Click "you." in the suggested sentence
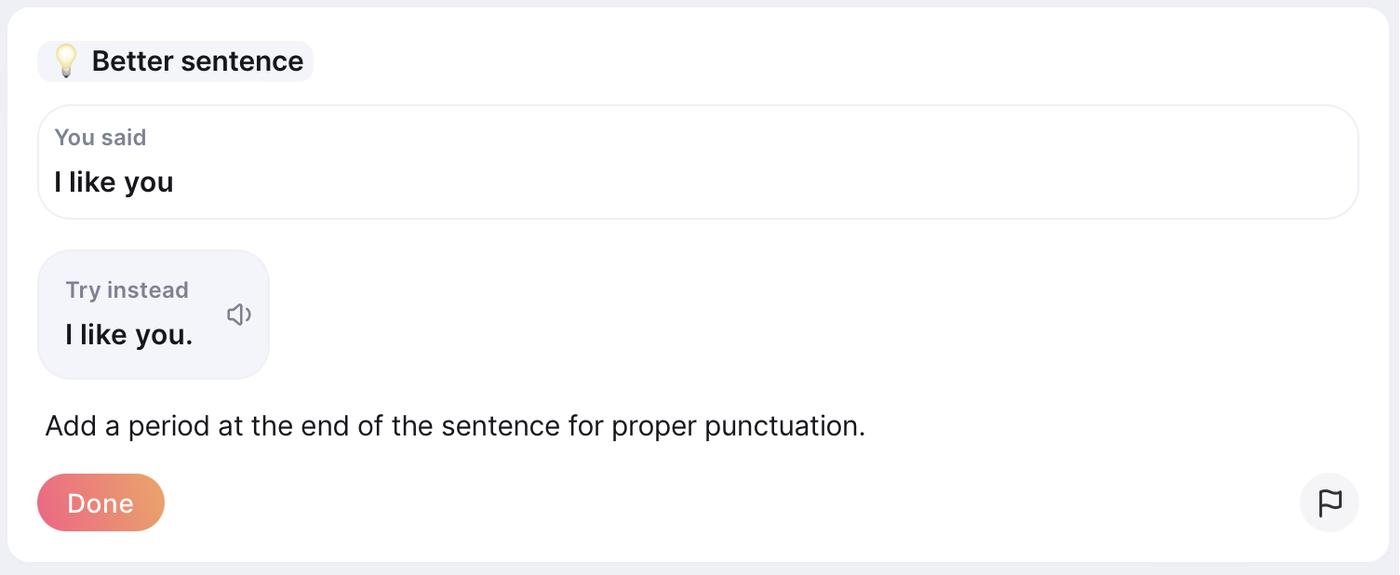Image resolution: width=1400 pixels, height=575 pixels. [164, 334]
